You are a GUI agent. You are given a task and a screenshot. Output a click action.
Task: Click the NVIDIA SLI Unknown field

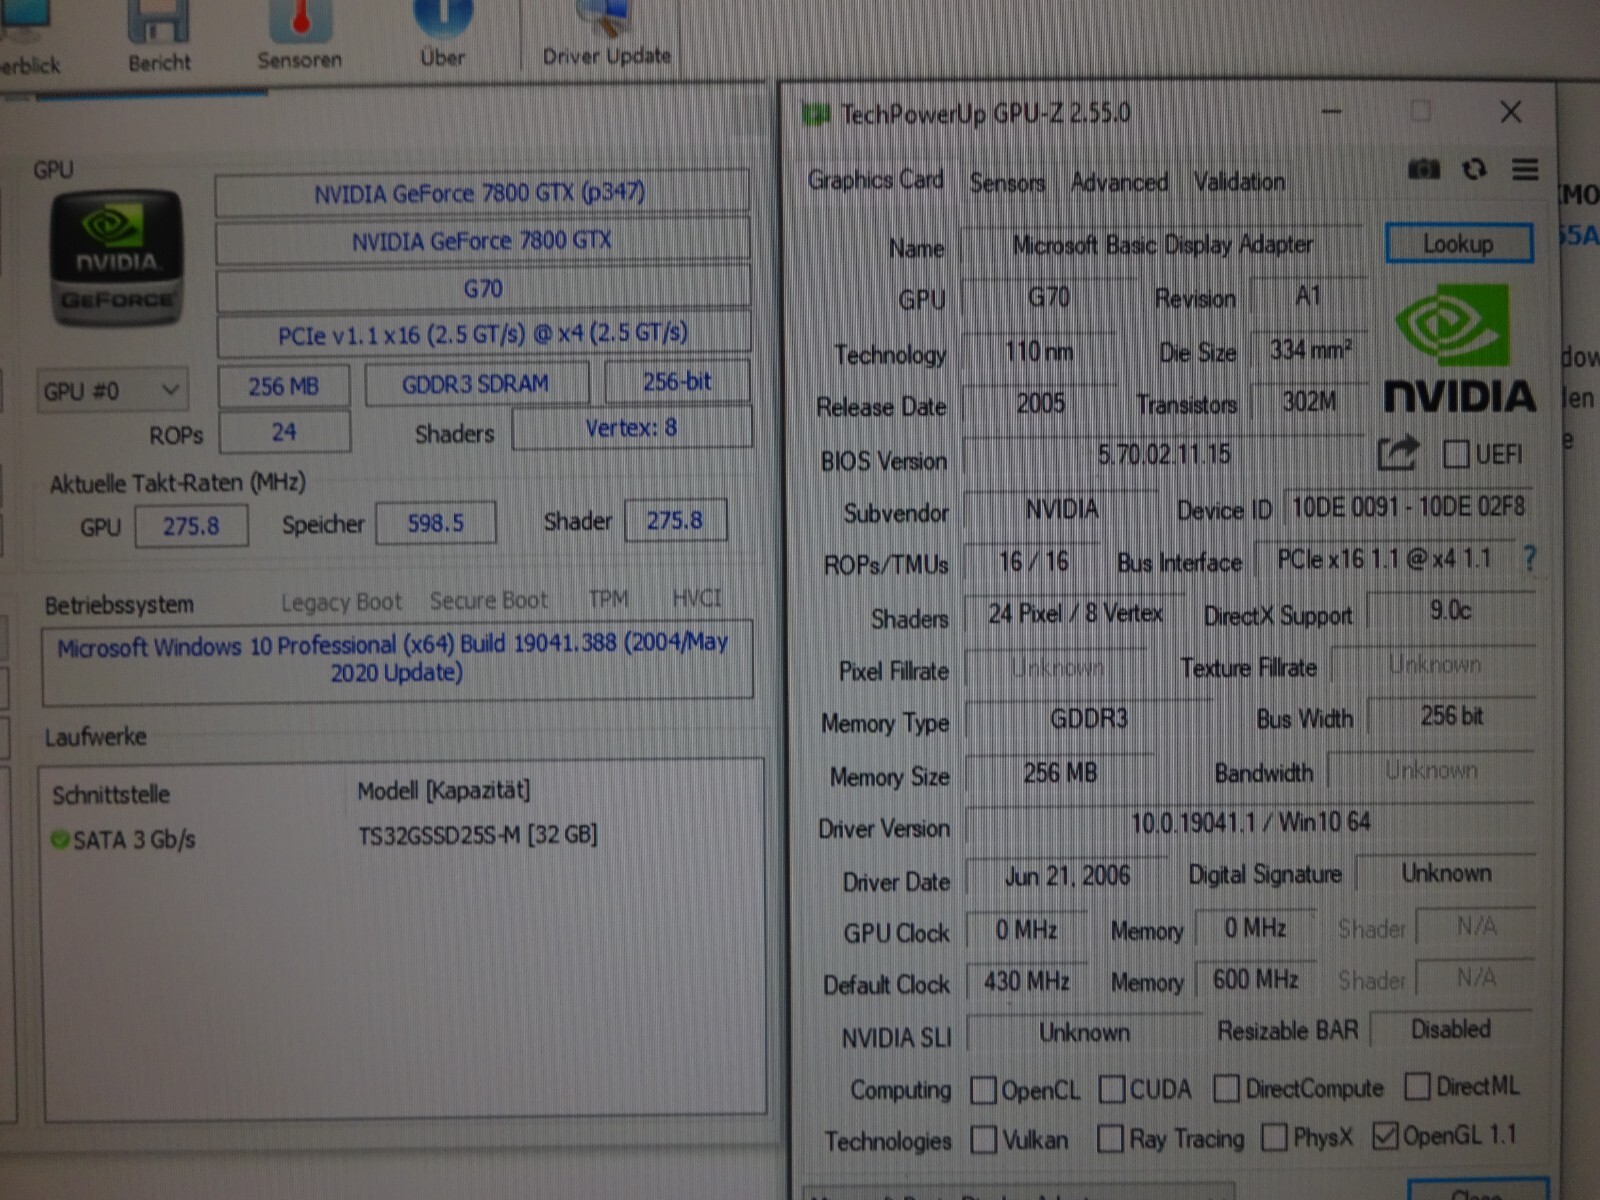(x=1084, y=1033)
